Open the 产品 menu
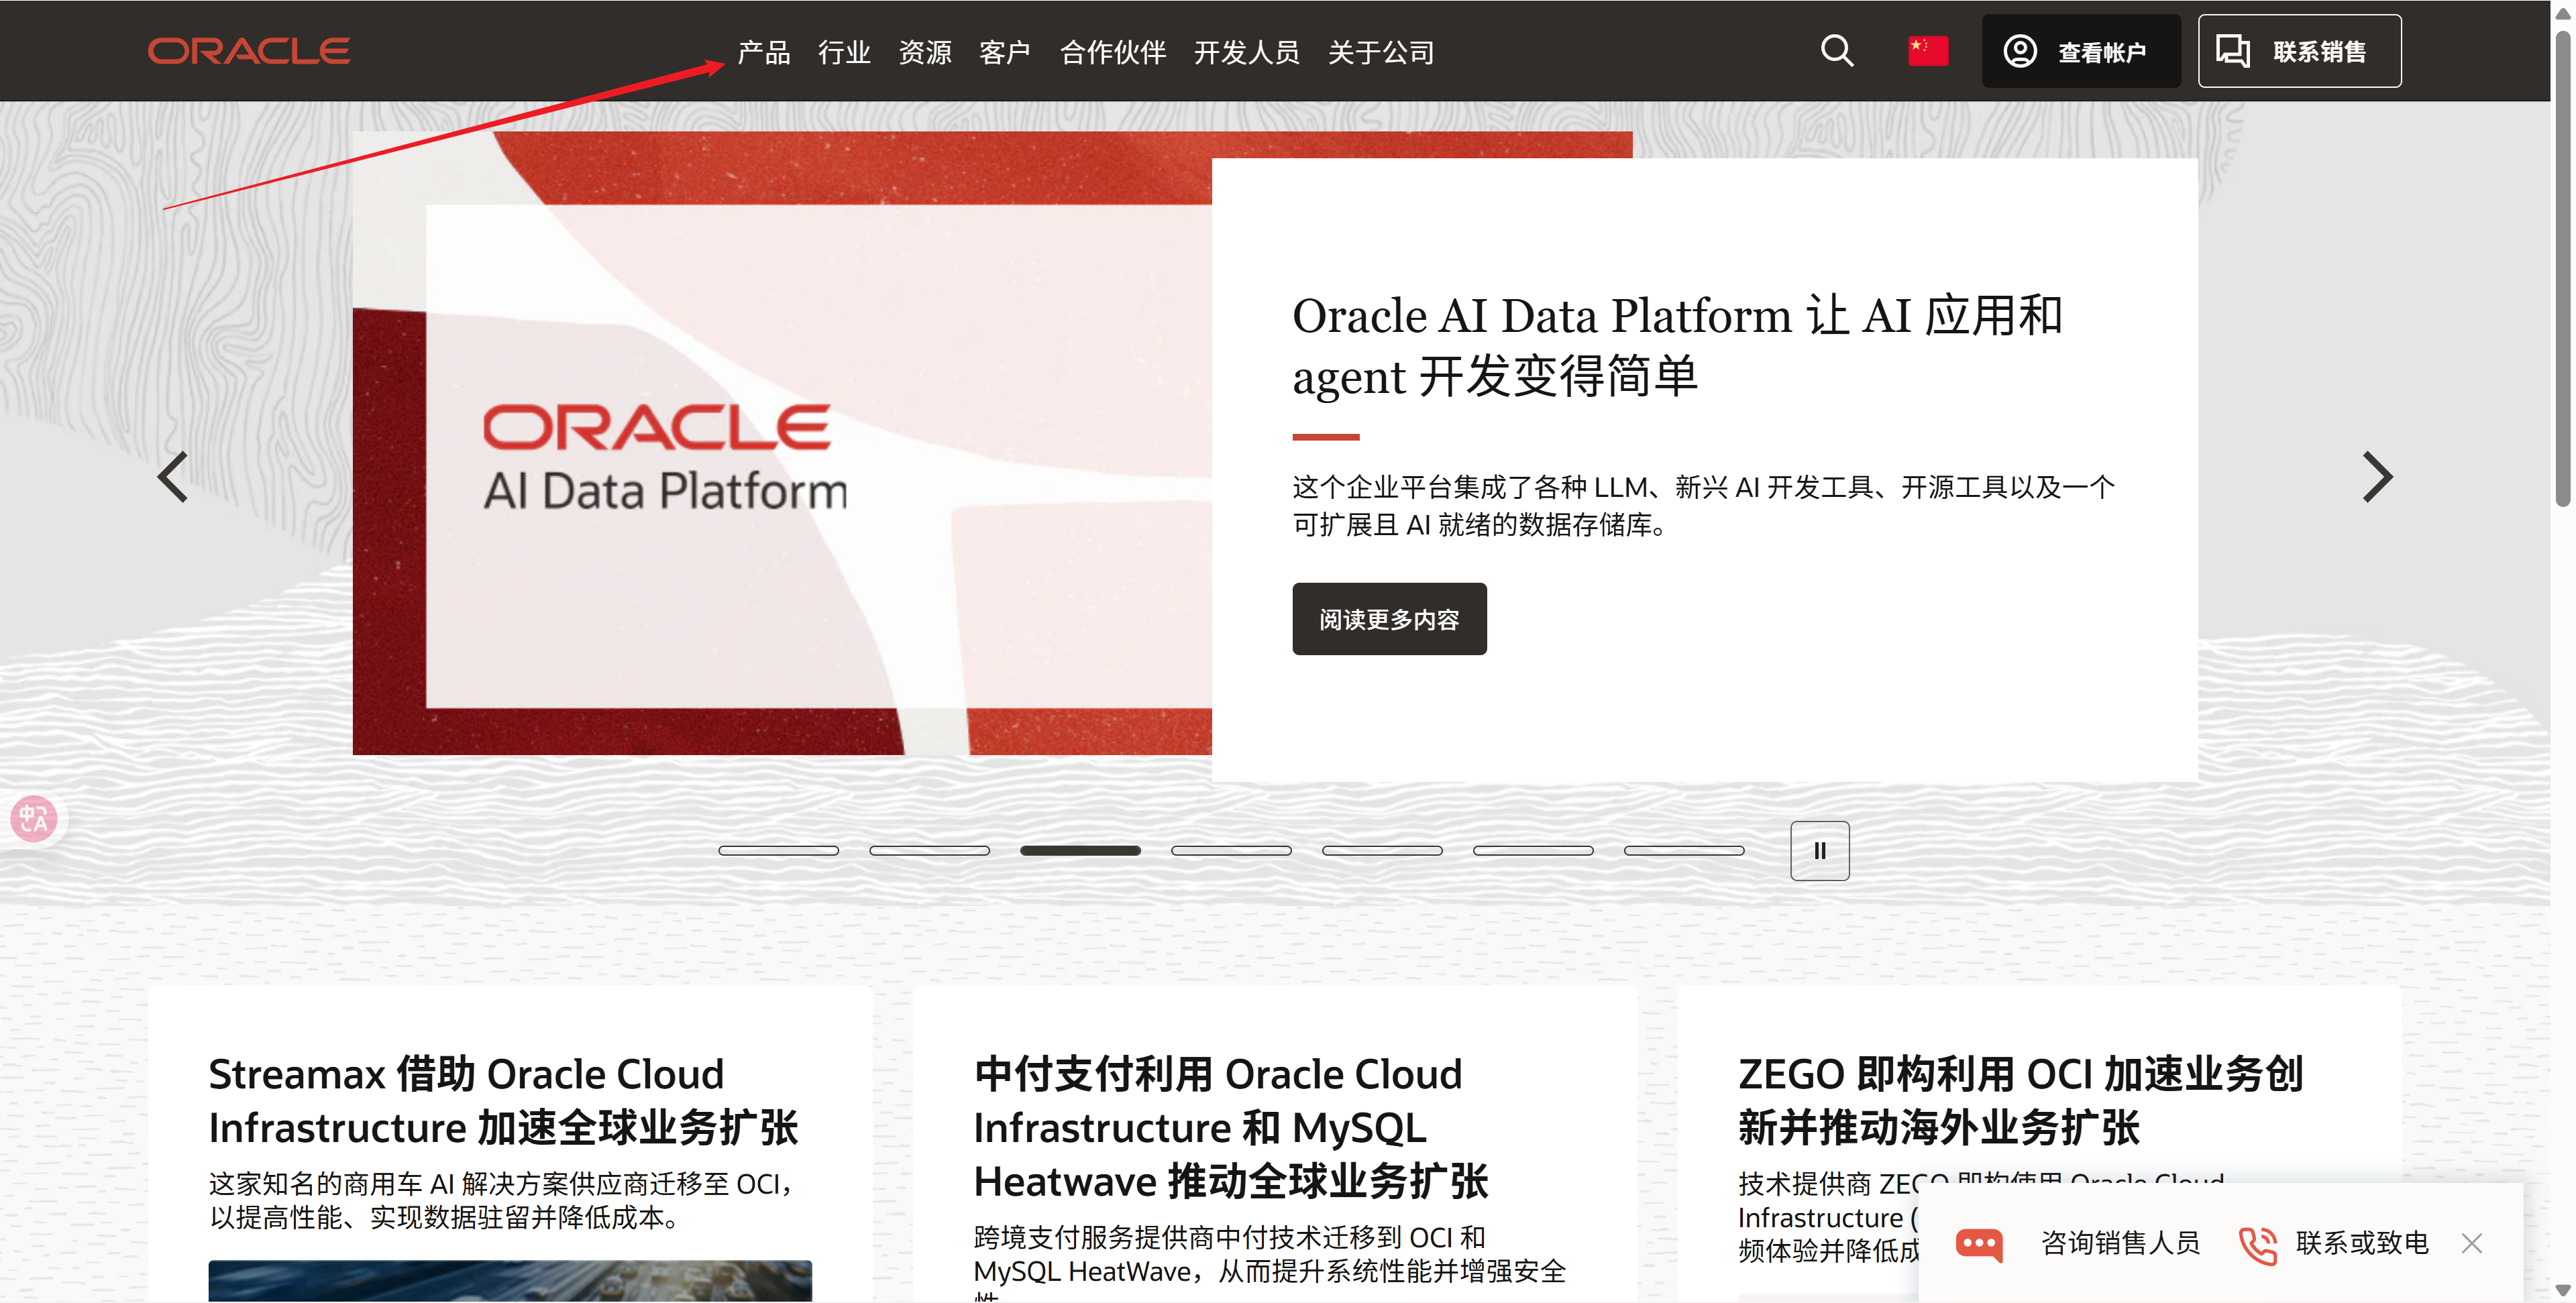 (764, 52)
